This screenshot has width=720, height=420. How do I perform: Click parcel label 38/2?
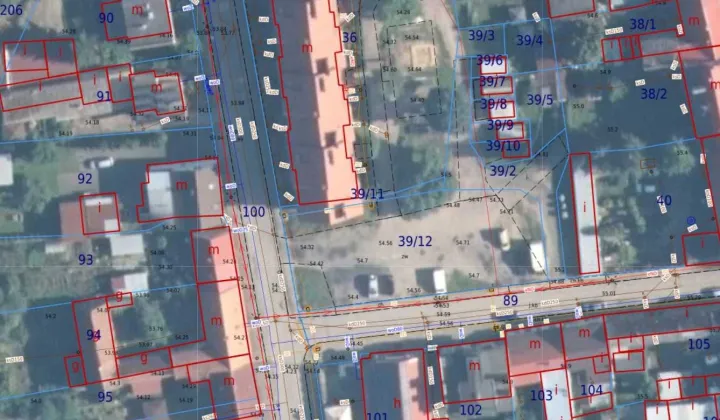[654, 94]
